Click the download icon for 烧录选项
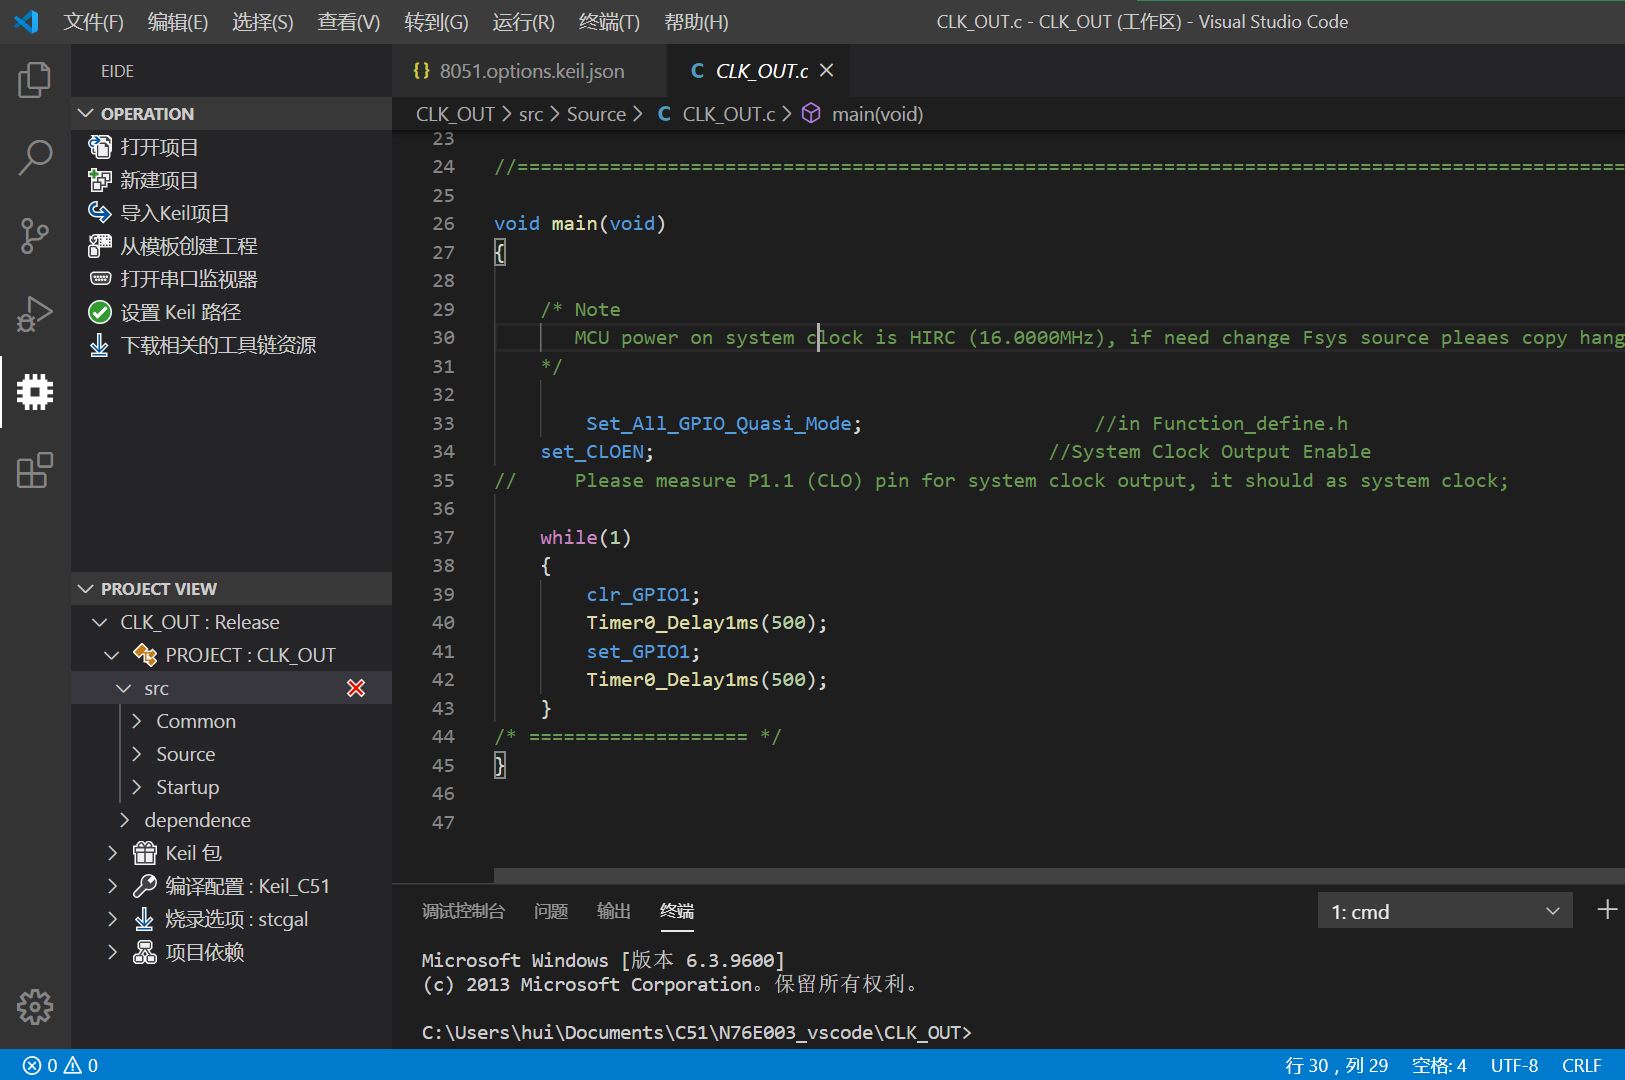The width and height of the screenshot is (1625, 1080). coord(145,919)
